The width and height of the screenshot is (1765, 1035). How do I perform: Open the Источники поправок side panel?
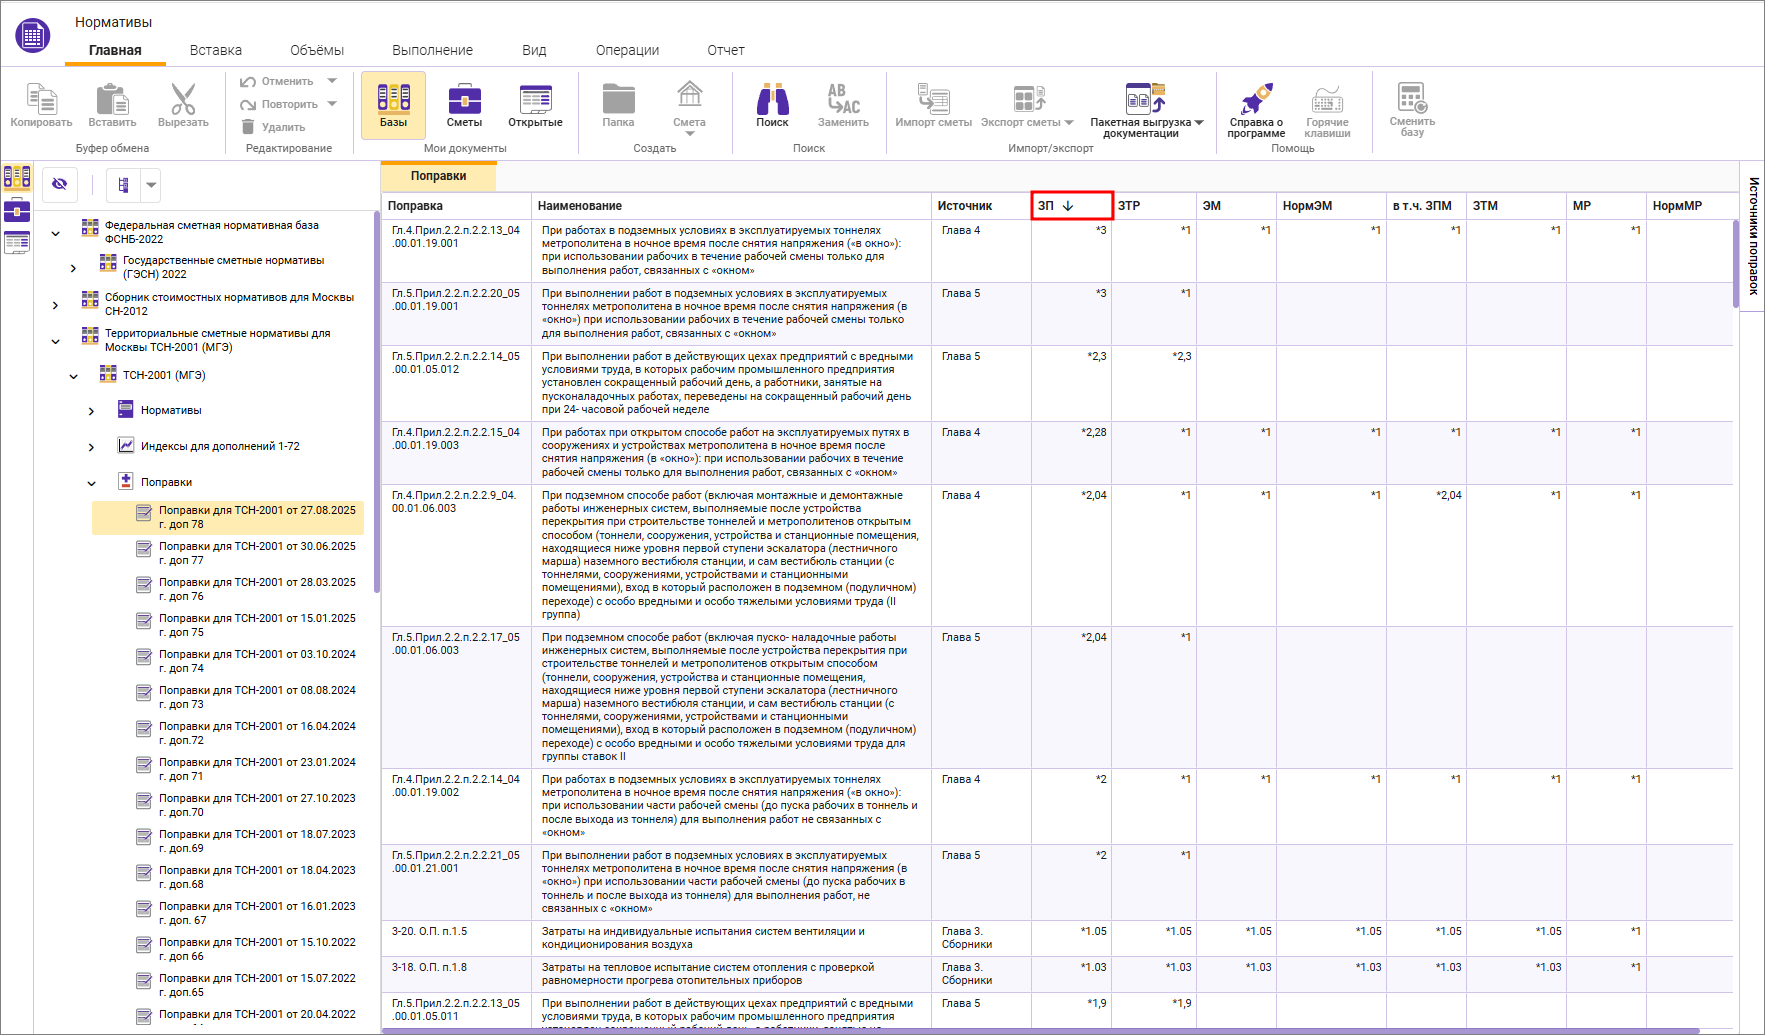(1753, 236)
